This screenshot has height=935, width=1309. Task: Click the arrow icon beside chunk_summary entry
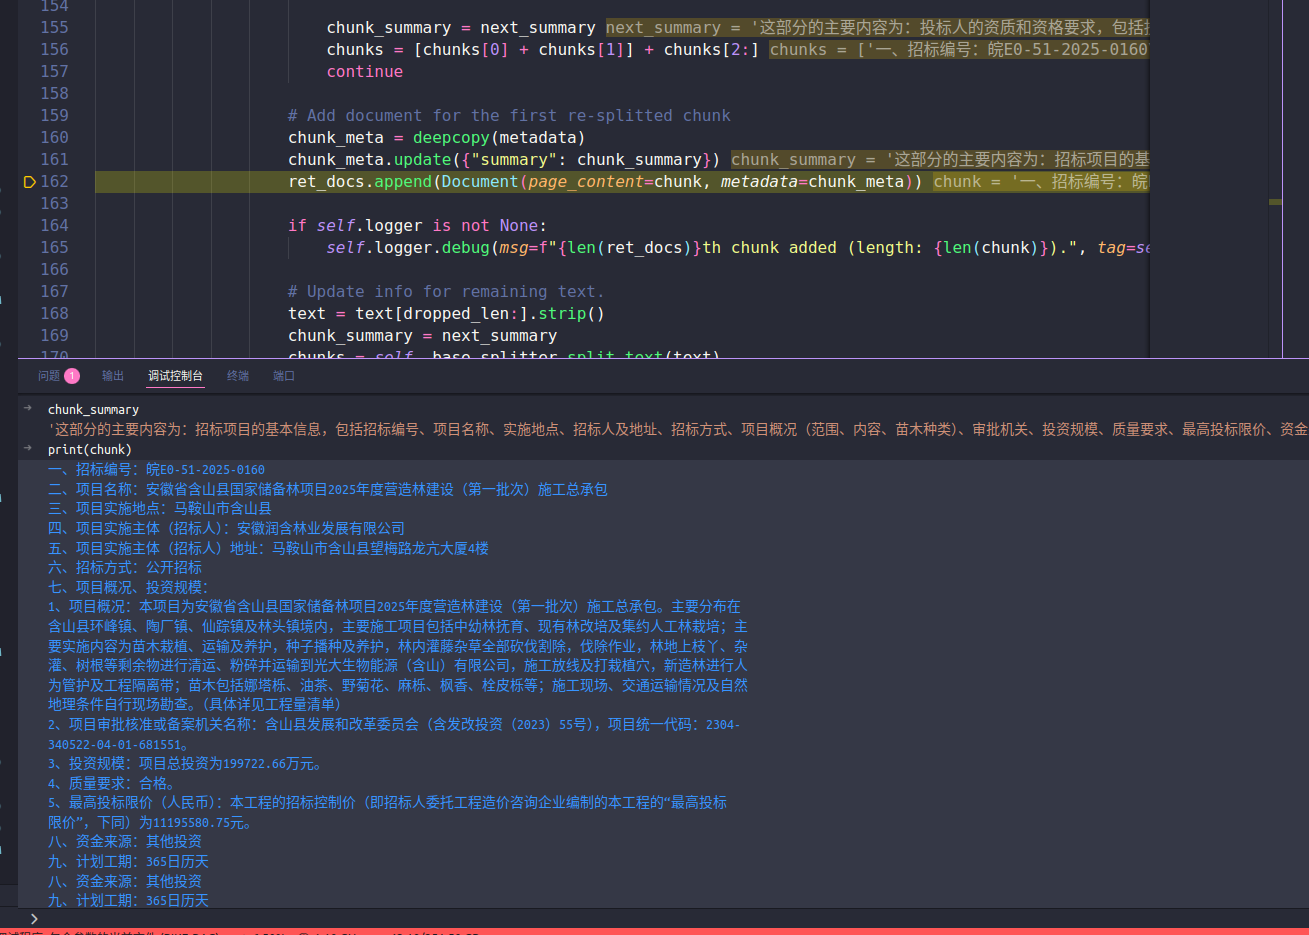28,408
